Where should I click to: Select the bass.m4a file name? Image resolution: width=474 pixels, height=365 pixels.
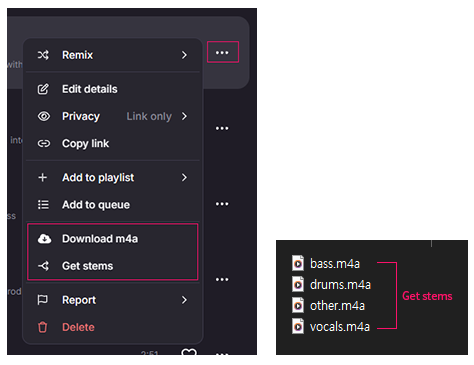click(x=335, y=264)
